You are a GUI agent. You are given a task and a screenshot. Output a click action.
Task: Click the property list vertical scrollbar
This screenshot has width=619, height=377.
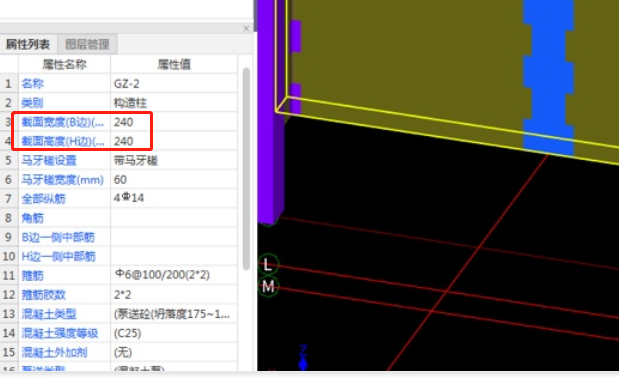tap(246, 169)
